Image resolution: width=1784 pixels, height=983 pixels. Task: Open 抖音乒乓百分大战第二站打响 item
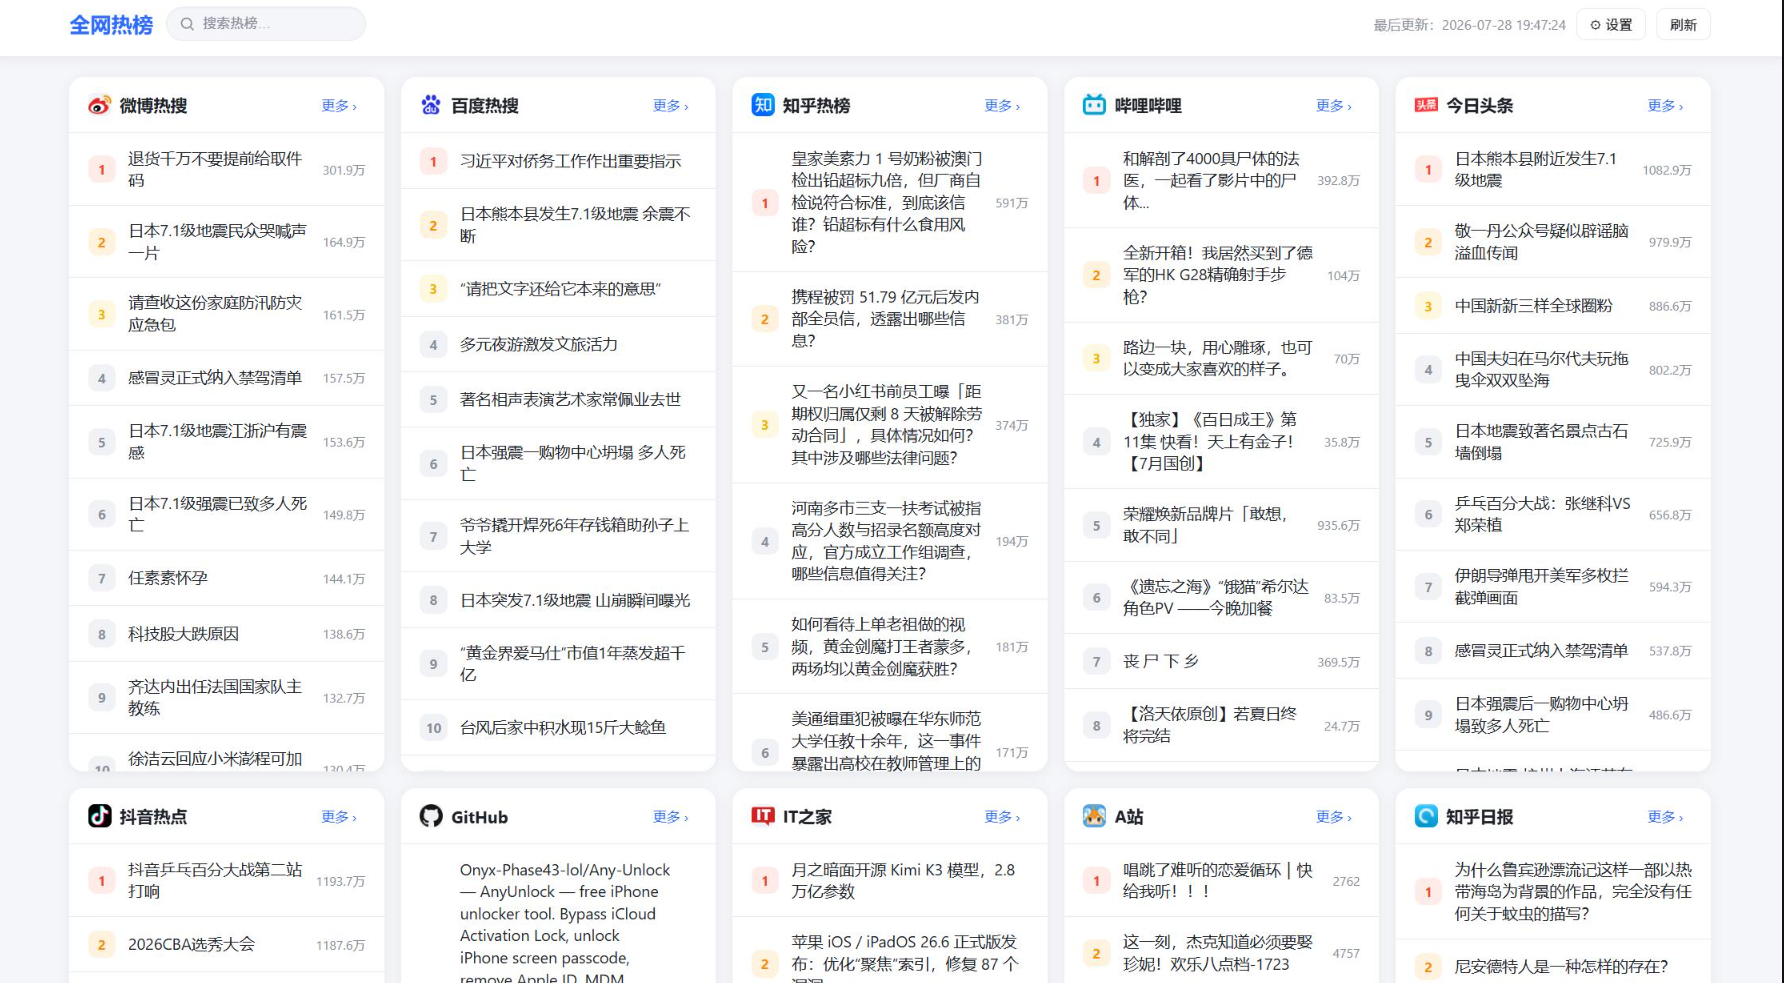tap(226, 881)
